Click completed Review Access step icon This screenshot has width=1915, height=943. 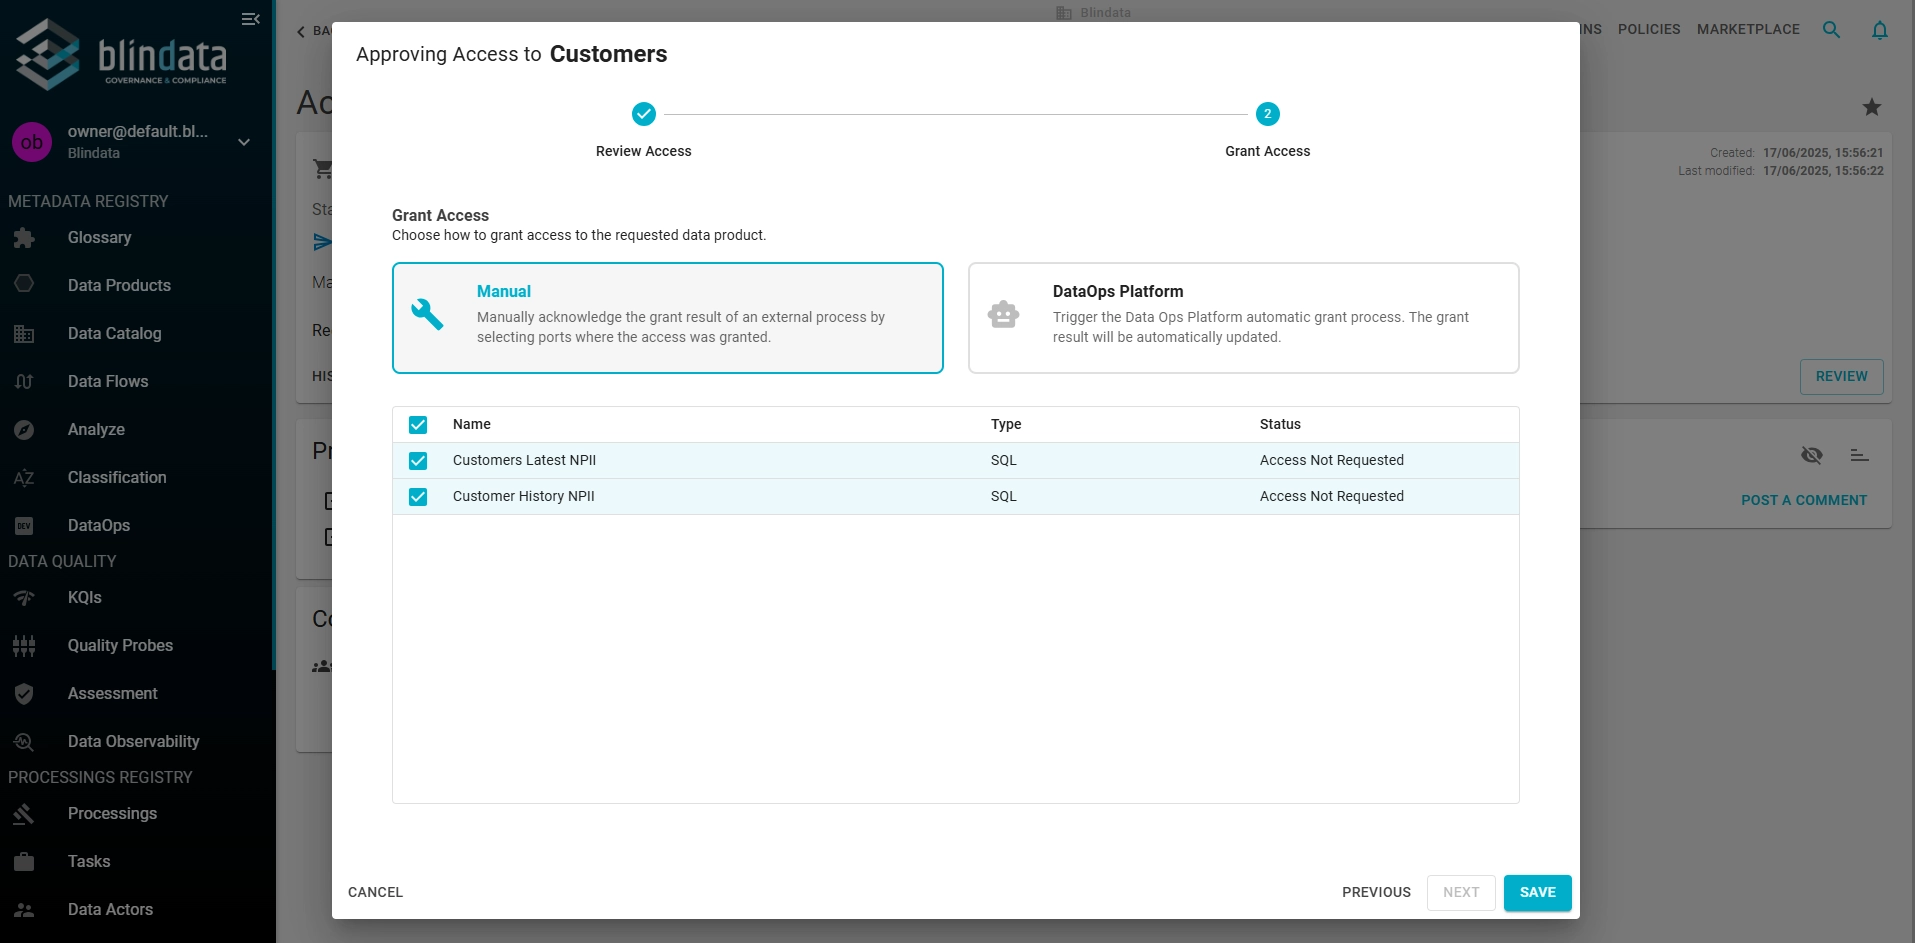(x=644, y=114)
